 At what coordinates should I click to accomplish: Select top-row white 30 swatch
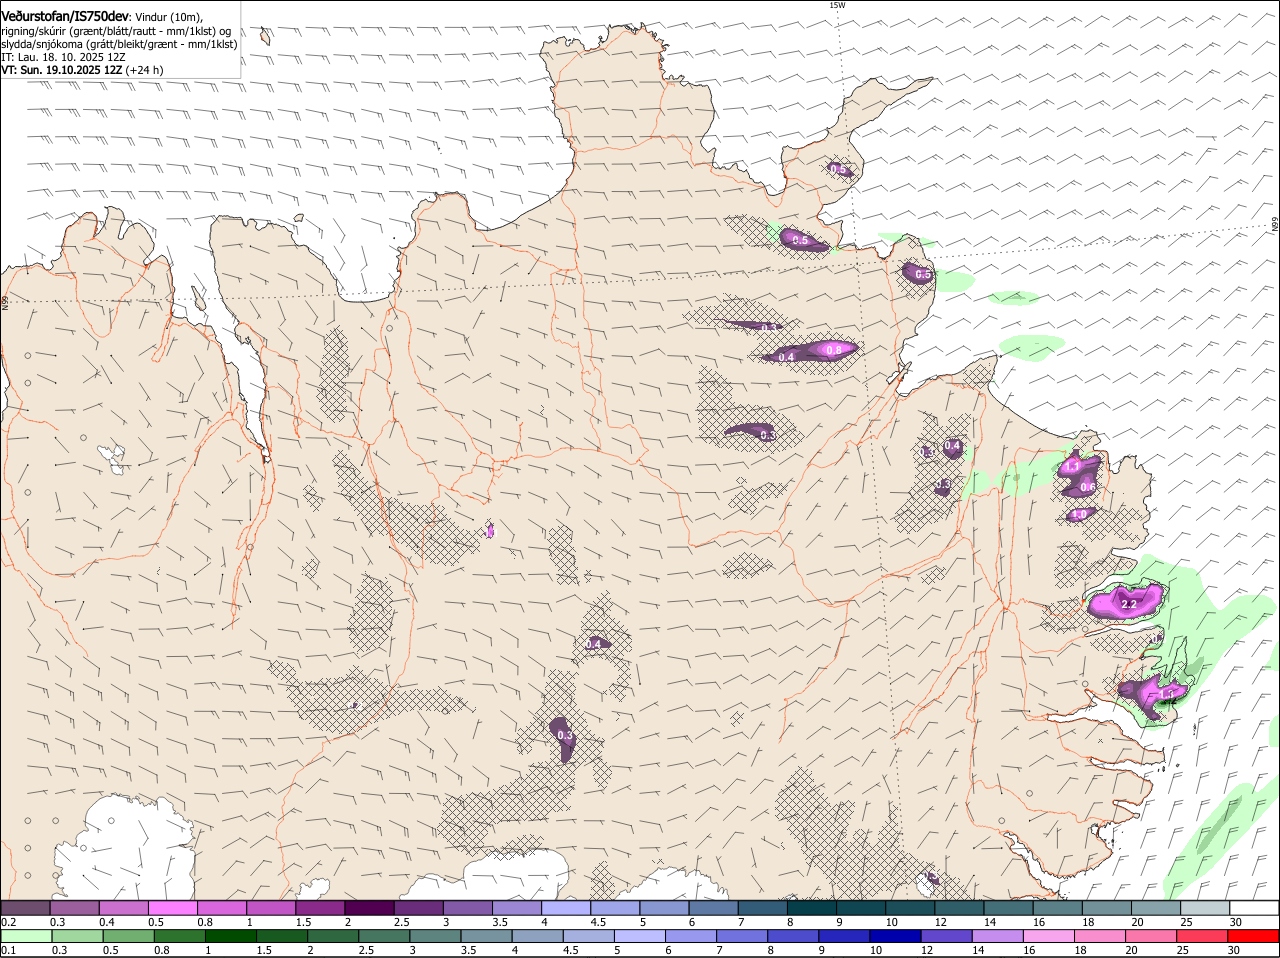pos(1254,908)
